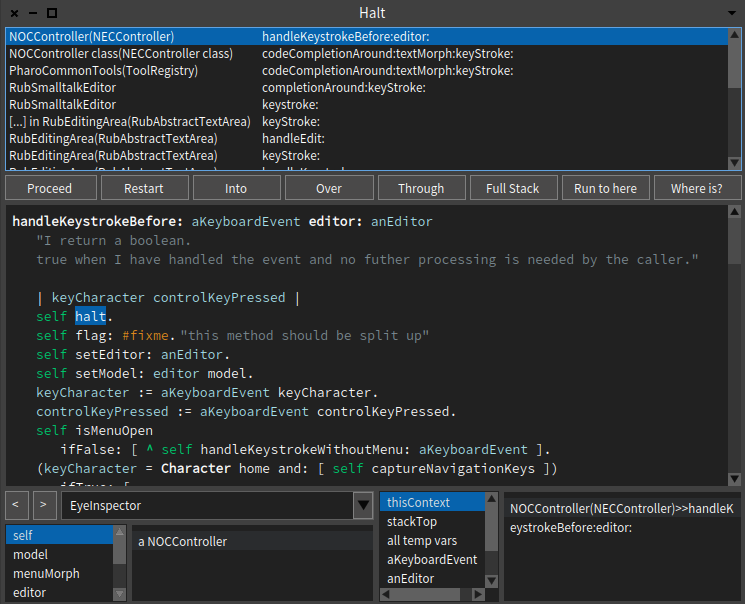Click the stack list scroll down arrow
The image size is (745, 604).
pos(734,163)
